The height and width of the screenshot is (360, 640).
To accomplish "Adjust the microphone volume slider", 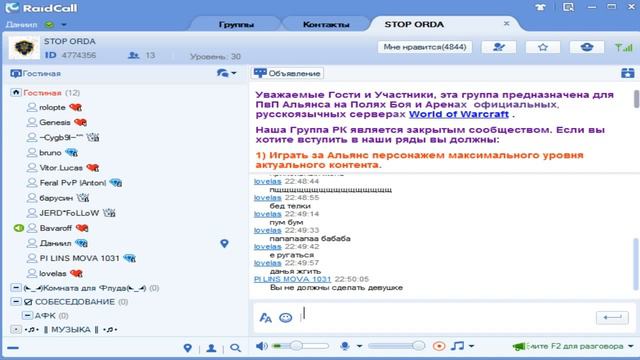I will click(396, 346).
